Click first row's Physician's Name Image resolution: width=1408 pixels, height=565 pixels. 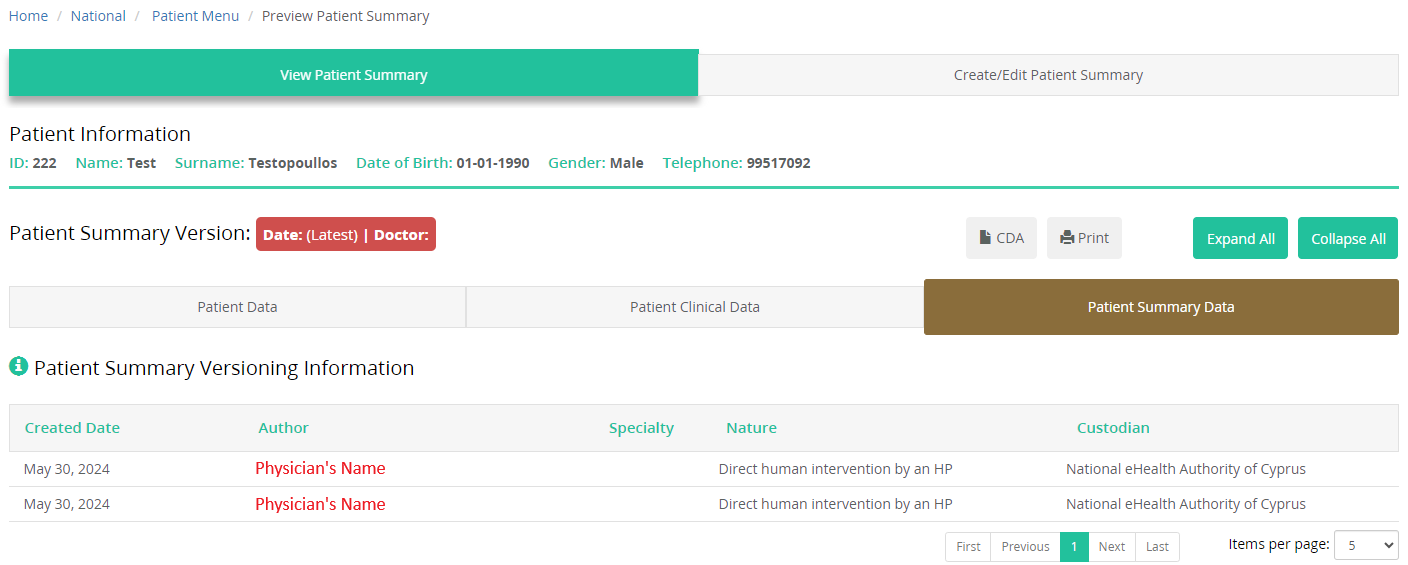pos(320,468)
